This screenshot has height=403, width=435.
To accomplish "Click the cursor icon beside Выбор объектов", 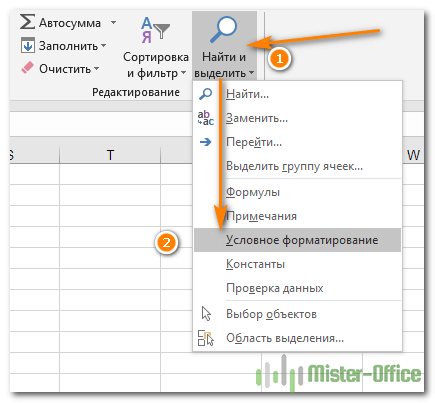I will (206, 314).
